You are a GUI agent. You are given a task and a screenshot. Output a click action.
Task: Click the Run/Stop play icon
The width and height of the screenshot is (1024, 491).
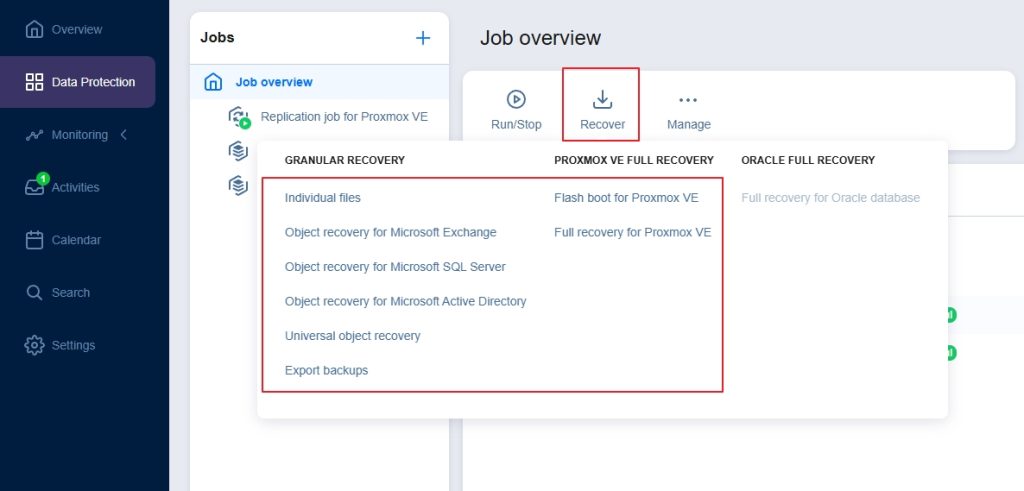point(516,99)
